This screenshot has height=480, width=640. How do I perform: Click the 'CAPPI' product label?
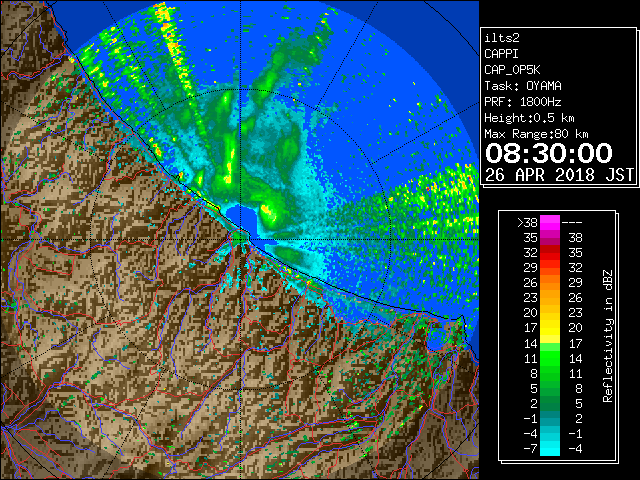tap(501, 54)
